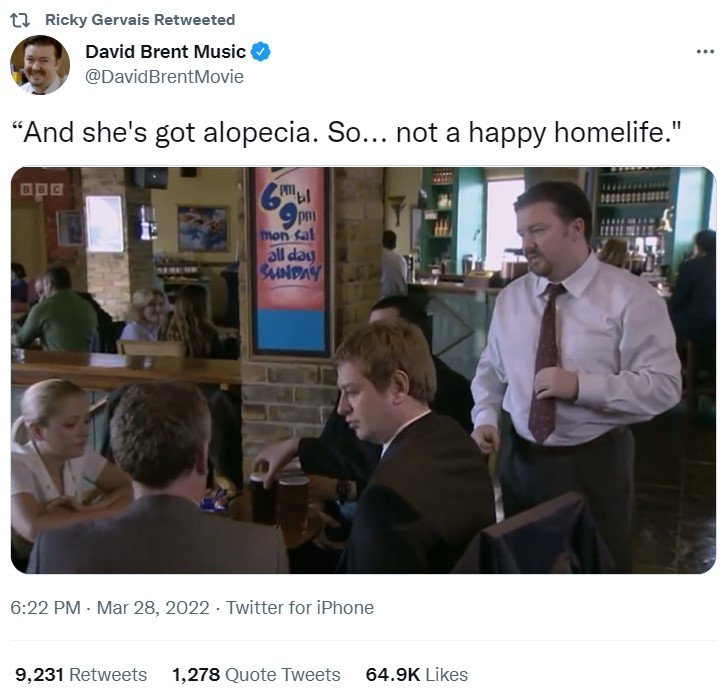Visit the David Brent Music display name
Image resolution: width=726 pixels, height=697 pixels.
(x=165, y=51)
